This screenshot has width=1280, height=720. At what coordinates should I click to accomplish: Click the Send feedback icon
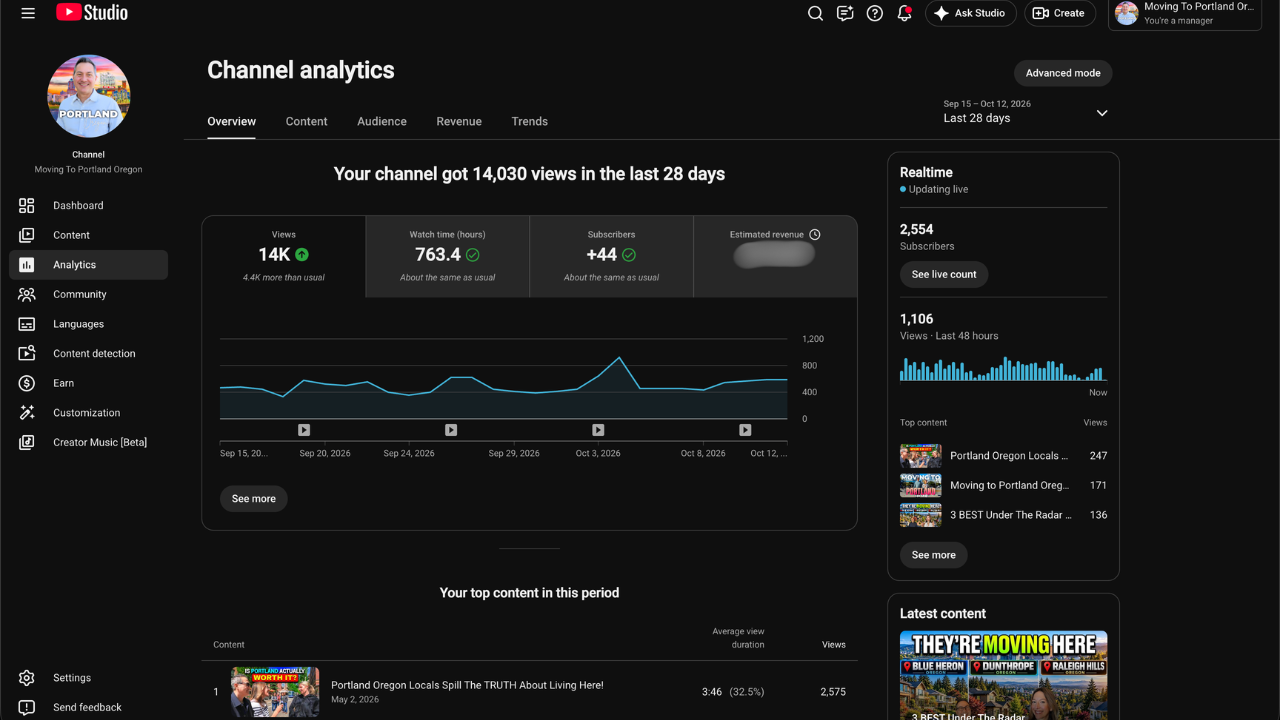(x=27, y=707)
